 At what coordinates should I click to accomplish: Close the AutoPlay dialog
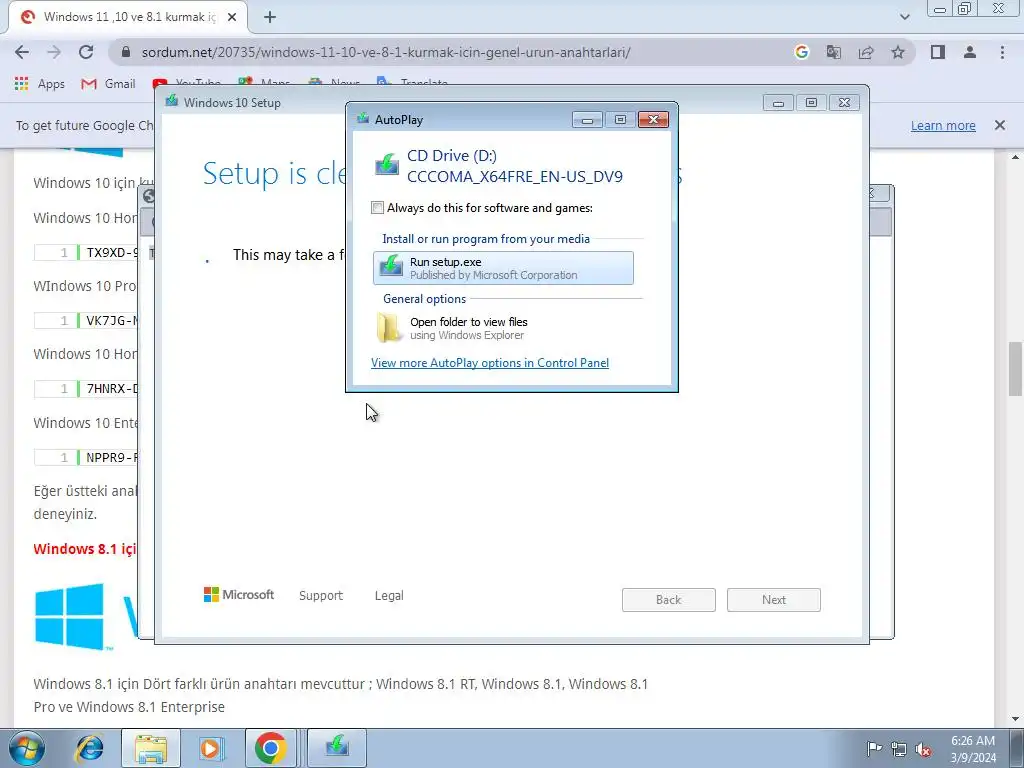click(653, 120)
